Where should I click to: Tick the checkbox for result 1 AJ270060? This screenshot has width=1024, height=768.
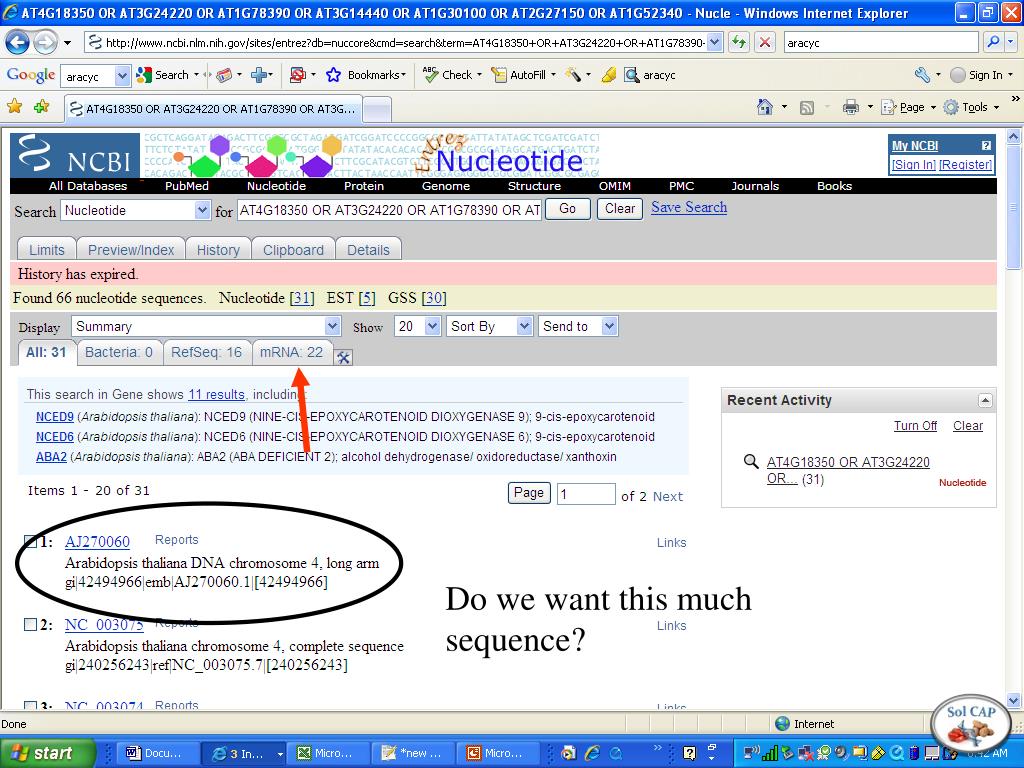tap(29, 541)
